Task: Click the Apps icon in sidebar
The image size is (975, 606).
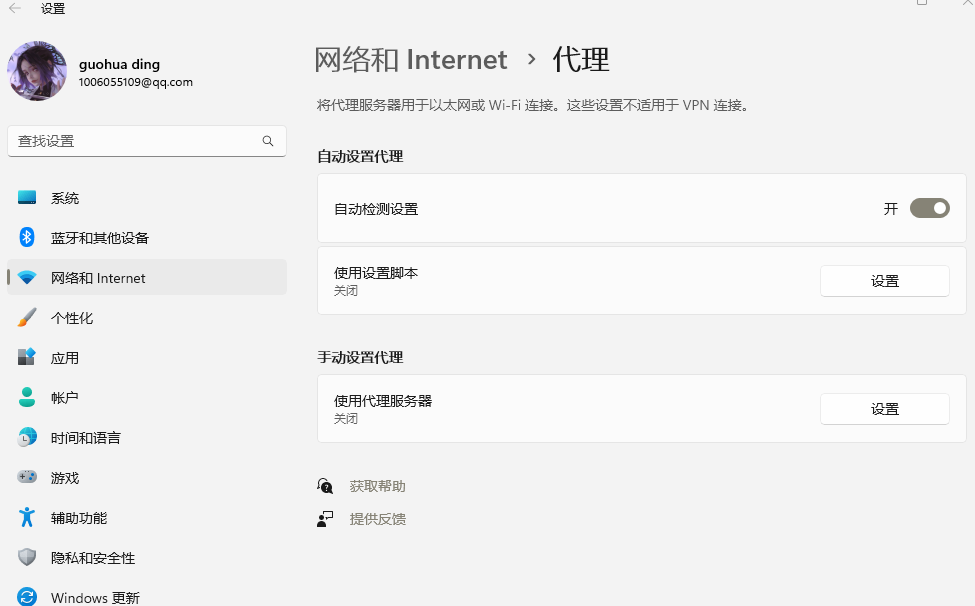Action: [27, 358]
